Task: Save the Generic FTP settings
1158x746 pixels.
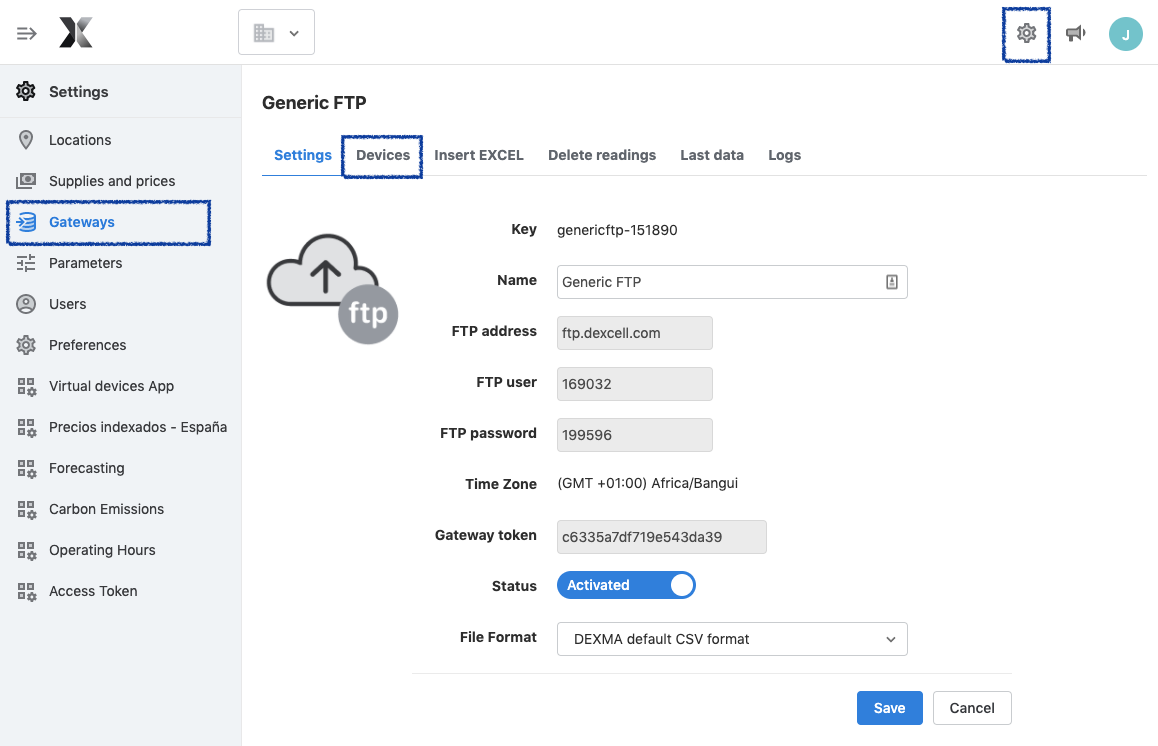Action: click(x=889, y=707)
